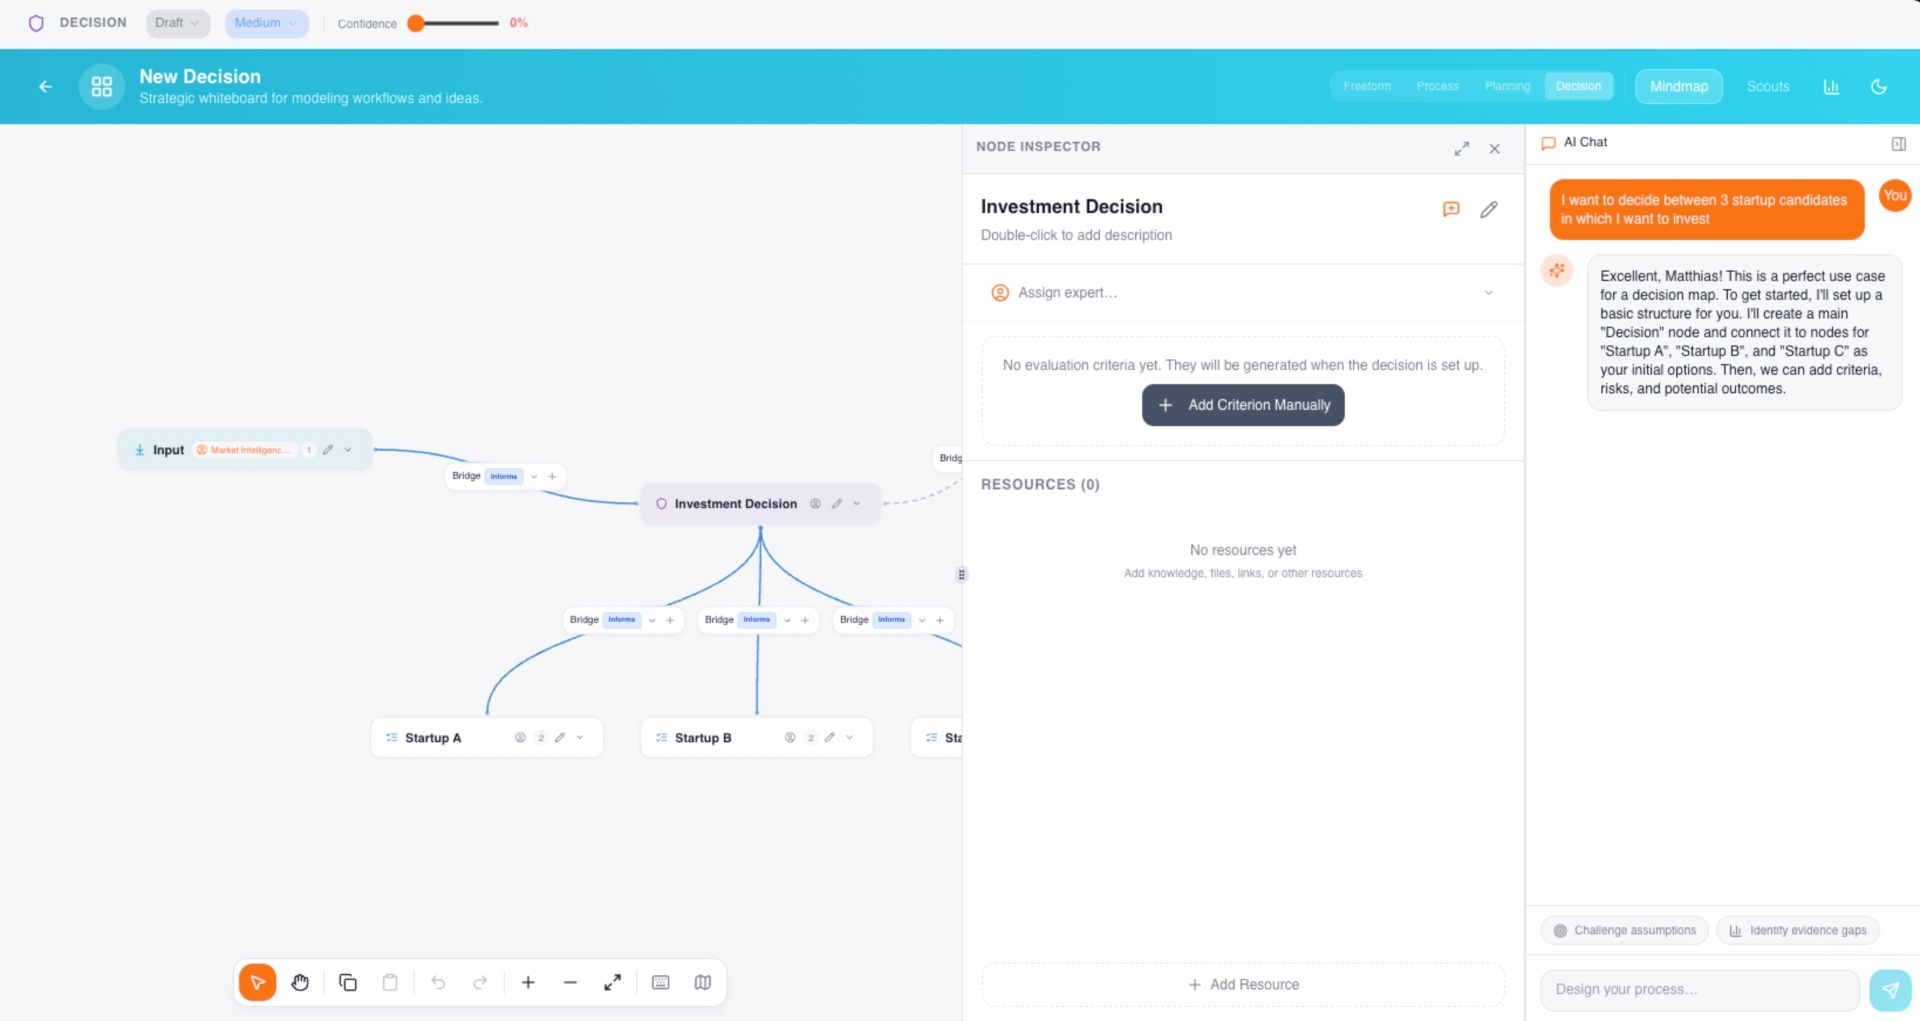Image resolution: width=1920 pixels, height=1021 pixels.
Task: Click Double-click to add description text
Action: [1076, 235]
